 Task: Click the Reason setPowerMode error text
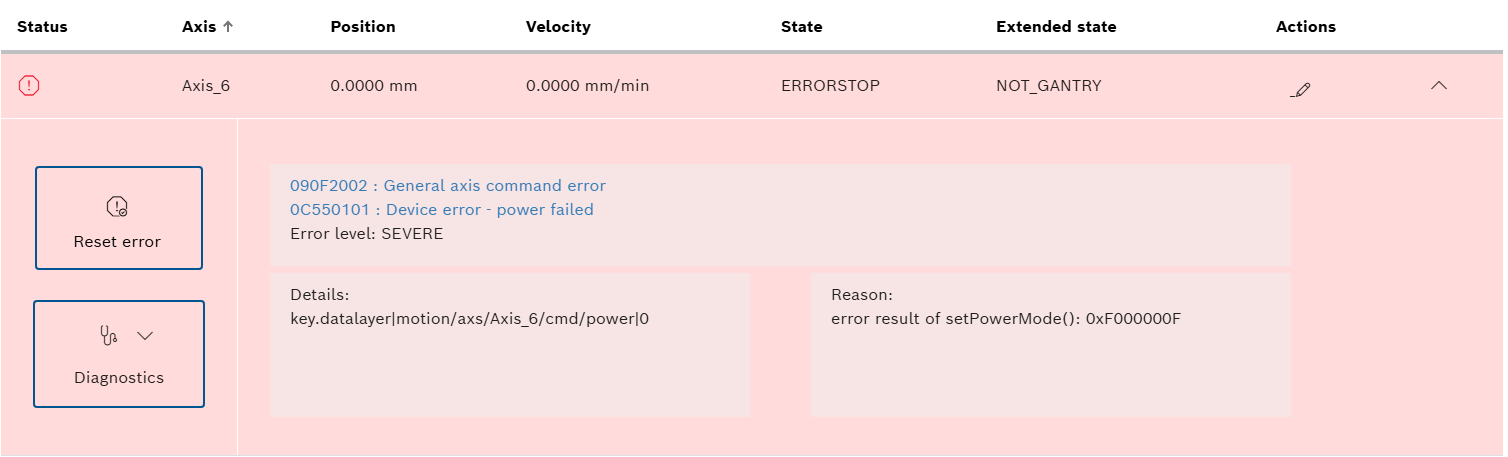coord(1006,319)
